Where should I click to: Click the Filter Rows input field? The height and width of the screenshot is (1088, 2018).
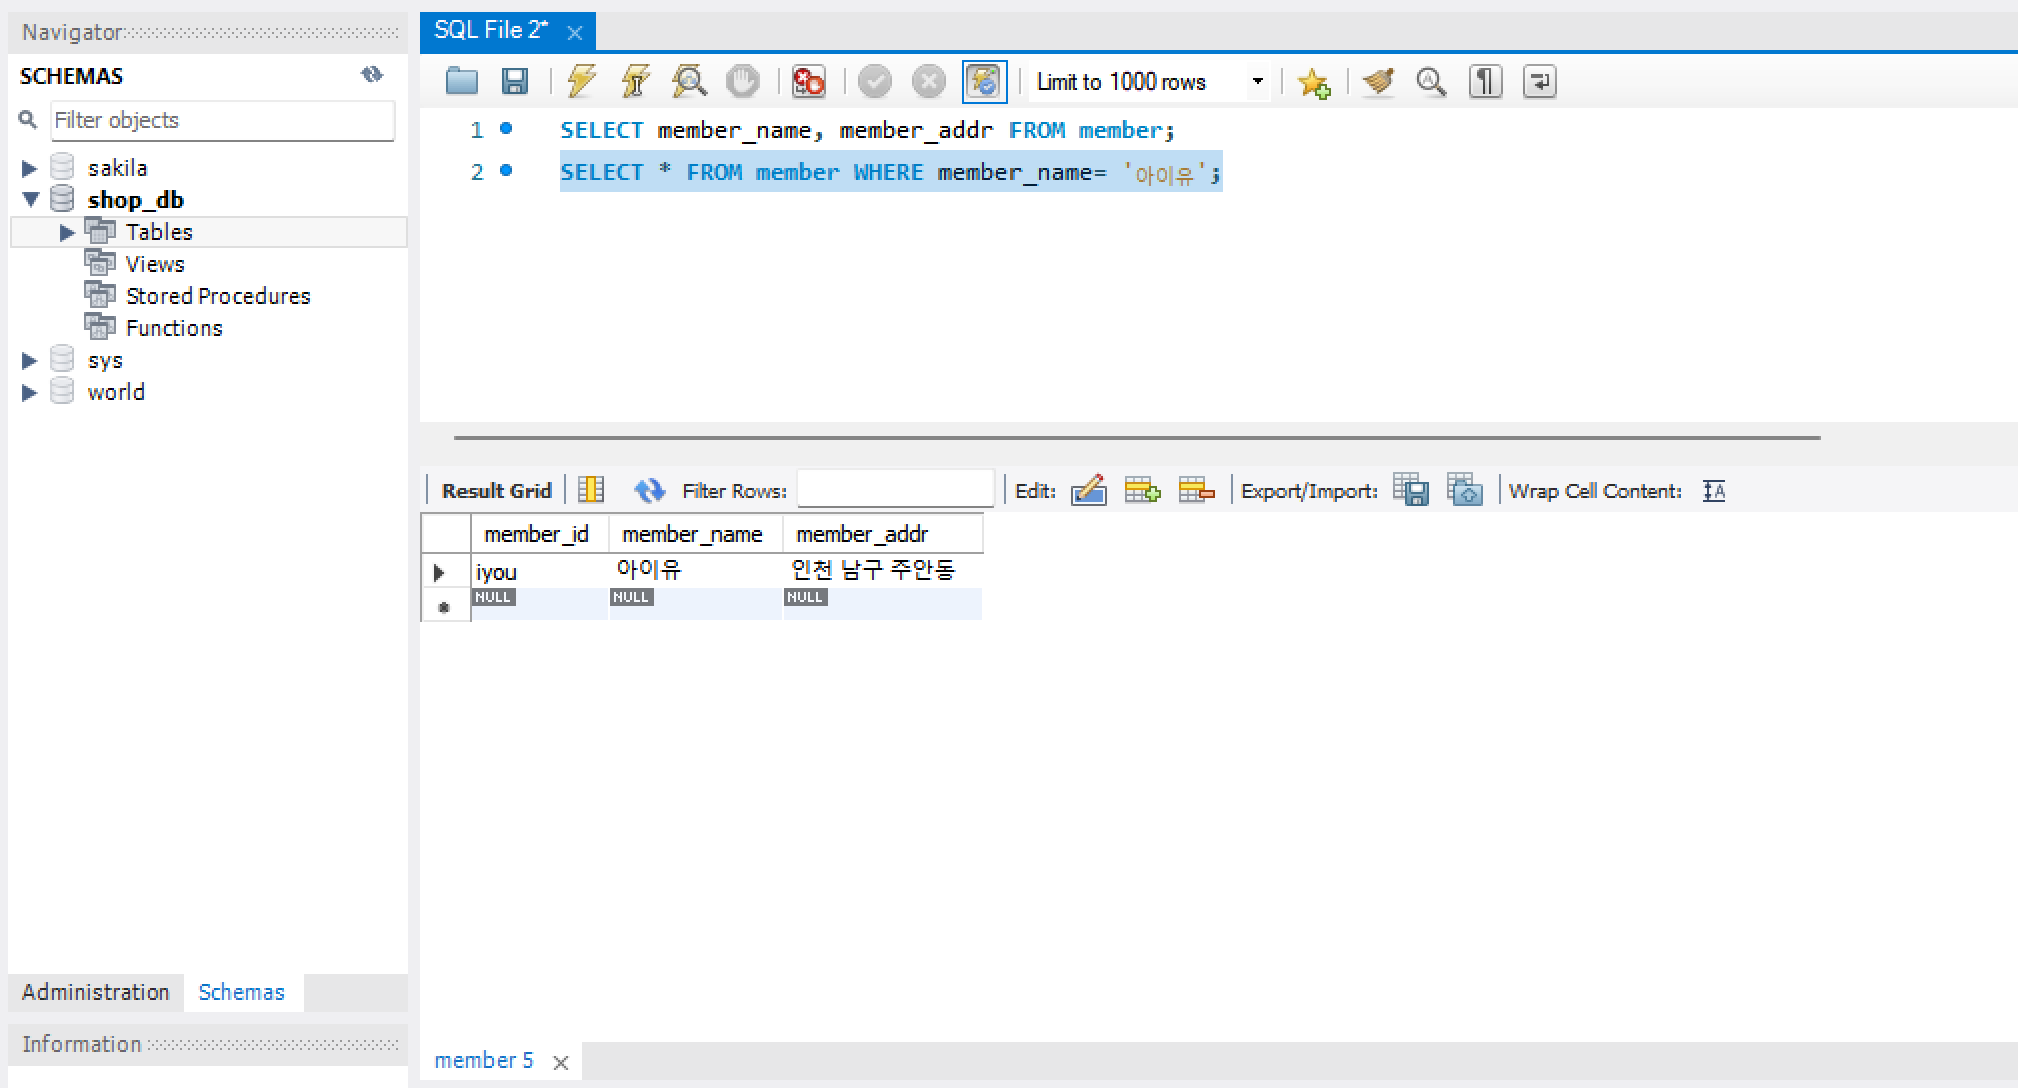pyautogui.click(x=895, y=490)
